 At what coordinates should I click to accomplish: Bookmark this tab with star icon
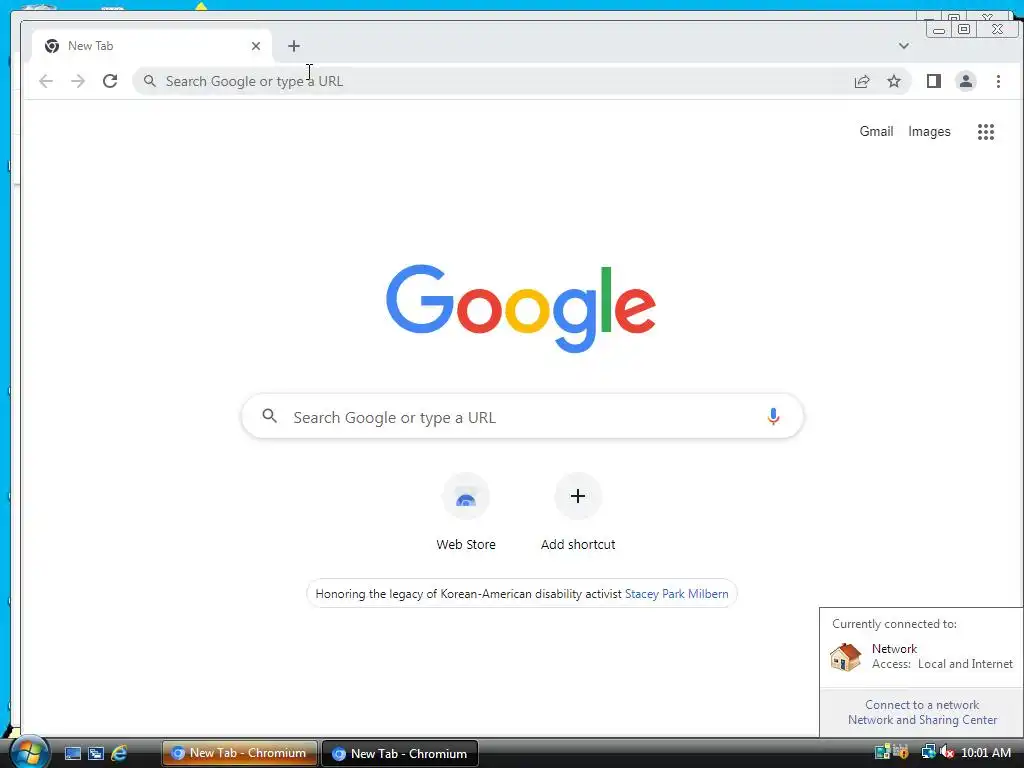click(x=894, y=81)
